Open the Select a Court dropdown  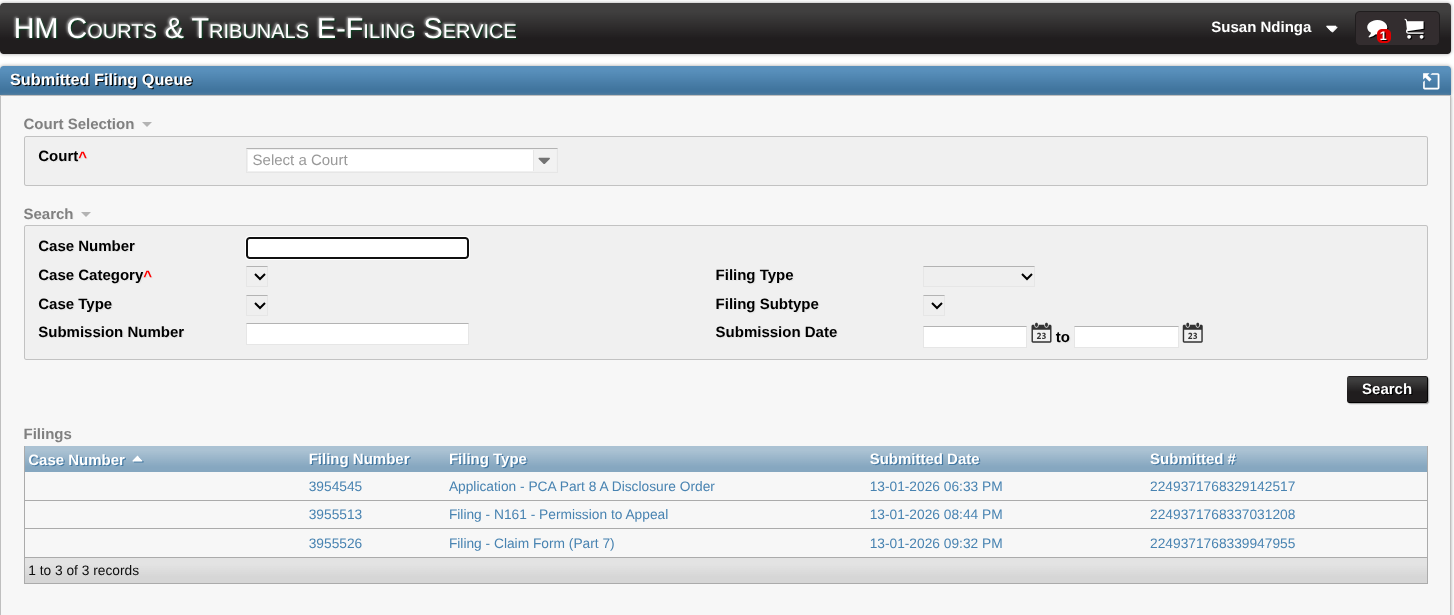[x=402, y=160]
